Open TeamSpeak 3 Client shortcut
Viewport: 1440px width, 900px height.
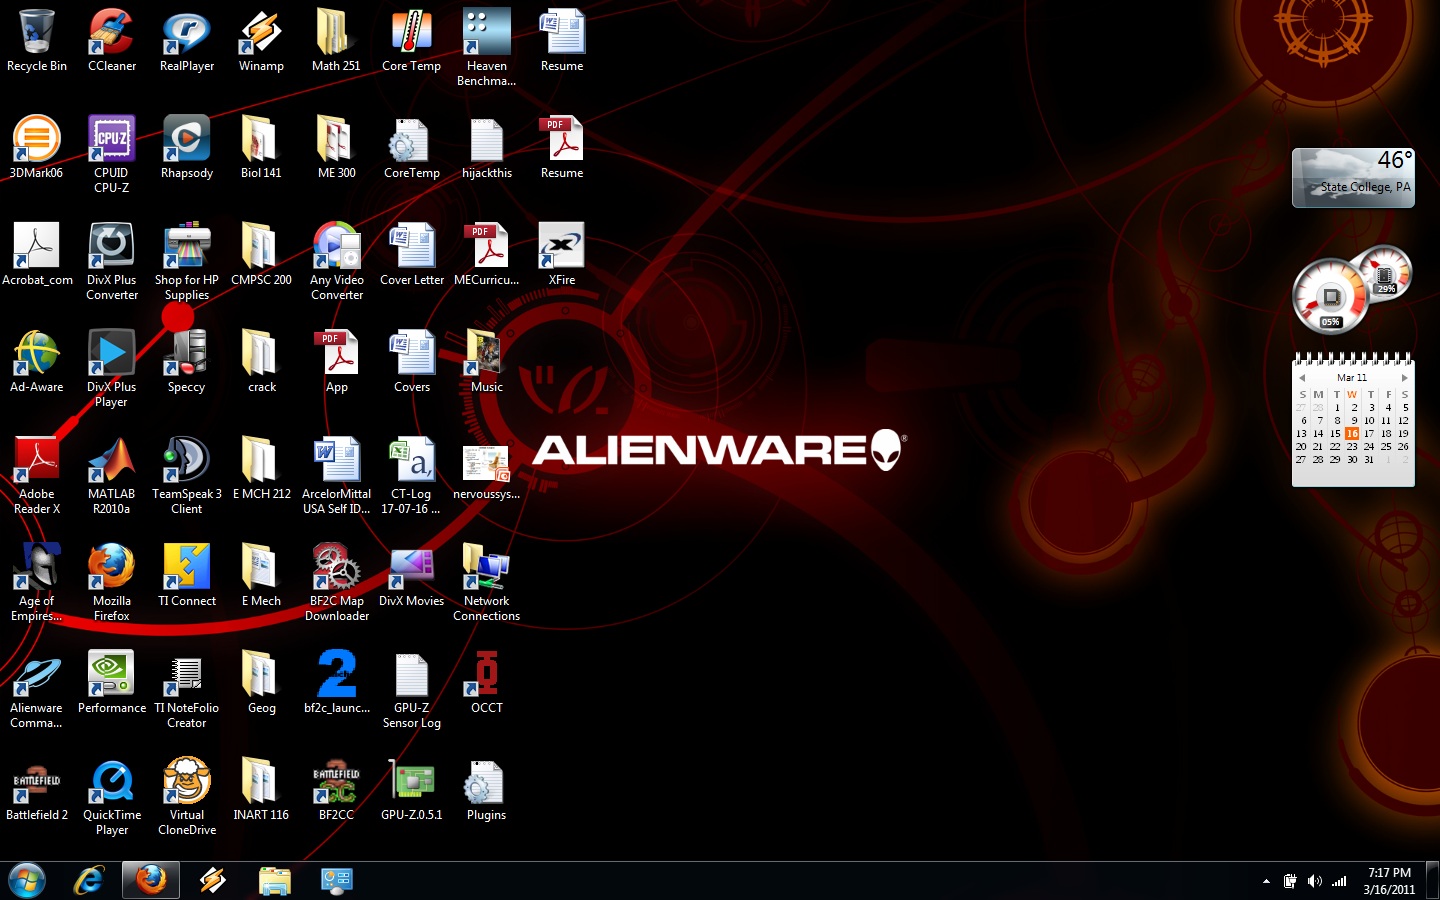tap(187, 475)
